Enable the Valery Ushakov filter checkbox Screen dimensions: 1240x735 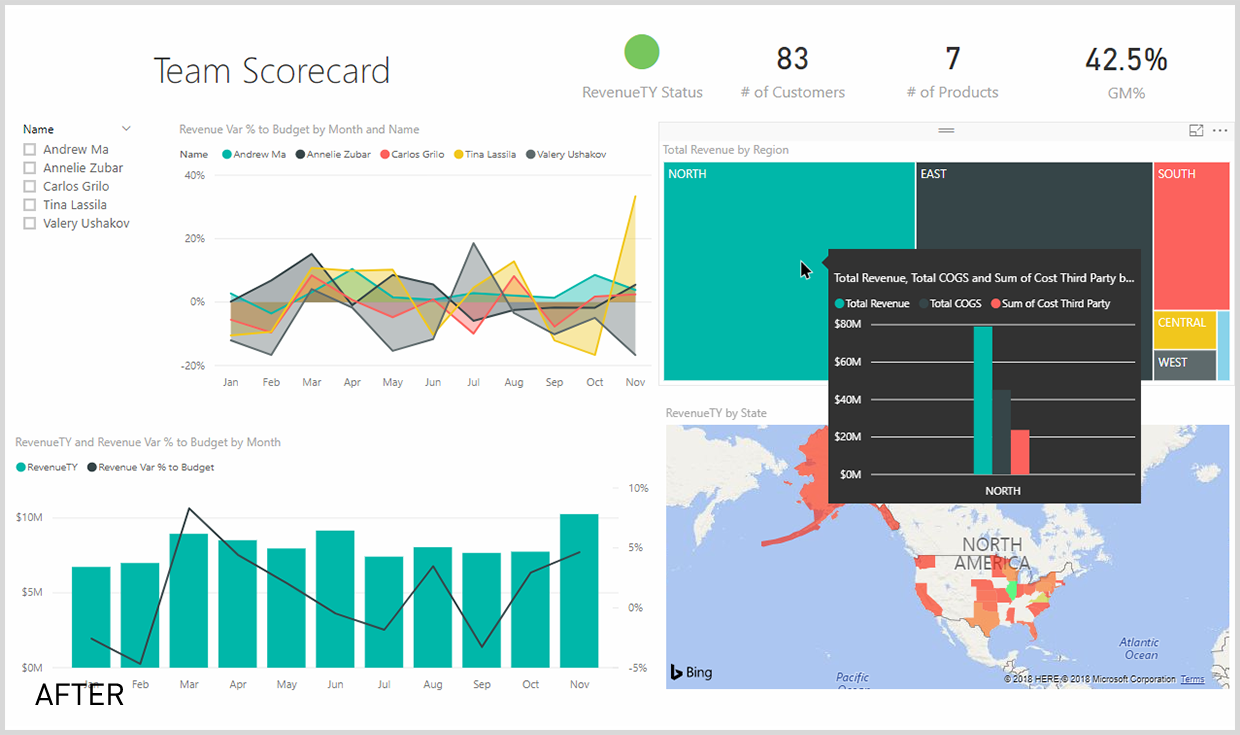pyautogui.click(x=30, y=224)
